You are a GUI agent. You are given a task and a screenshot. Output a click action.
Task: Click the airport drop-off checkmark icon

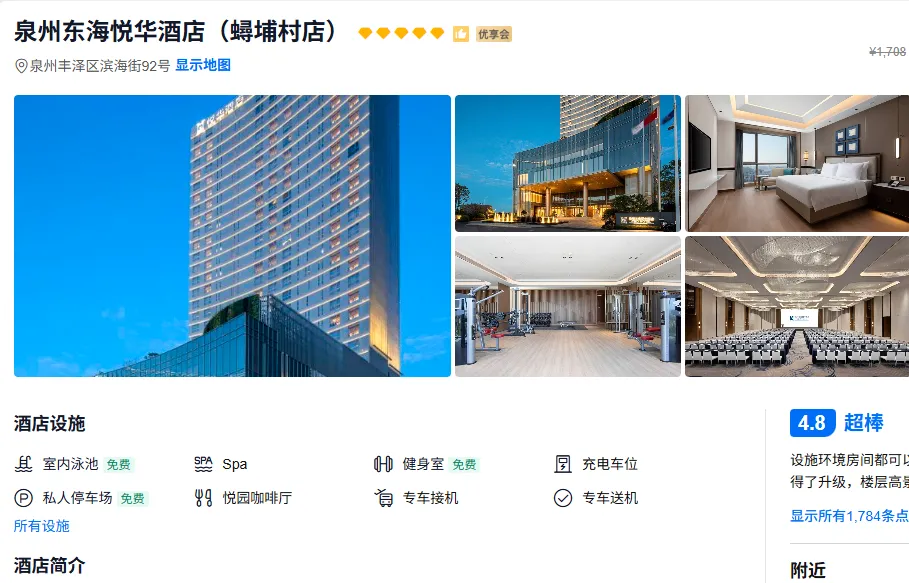pos(563,498)
